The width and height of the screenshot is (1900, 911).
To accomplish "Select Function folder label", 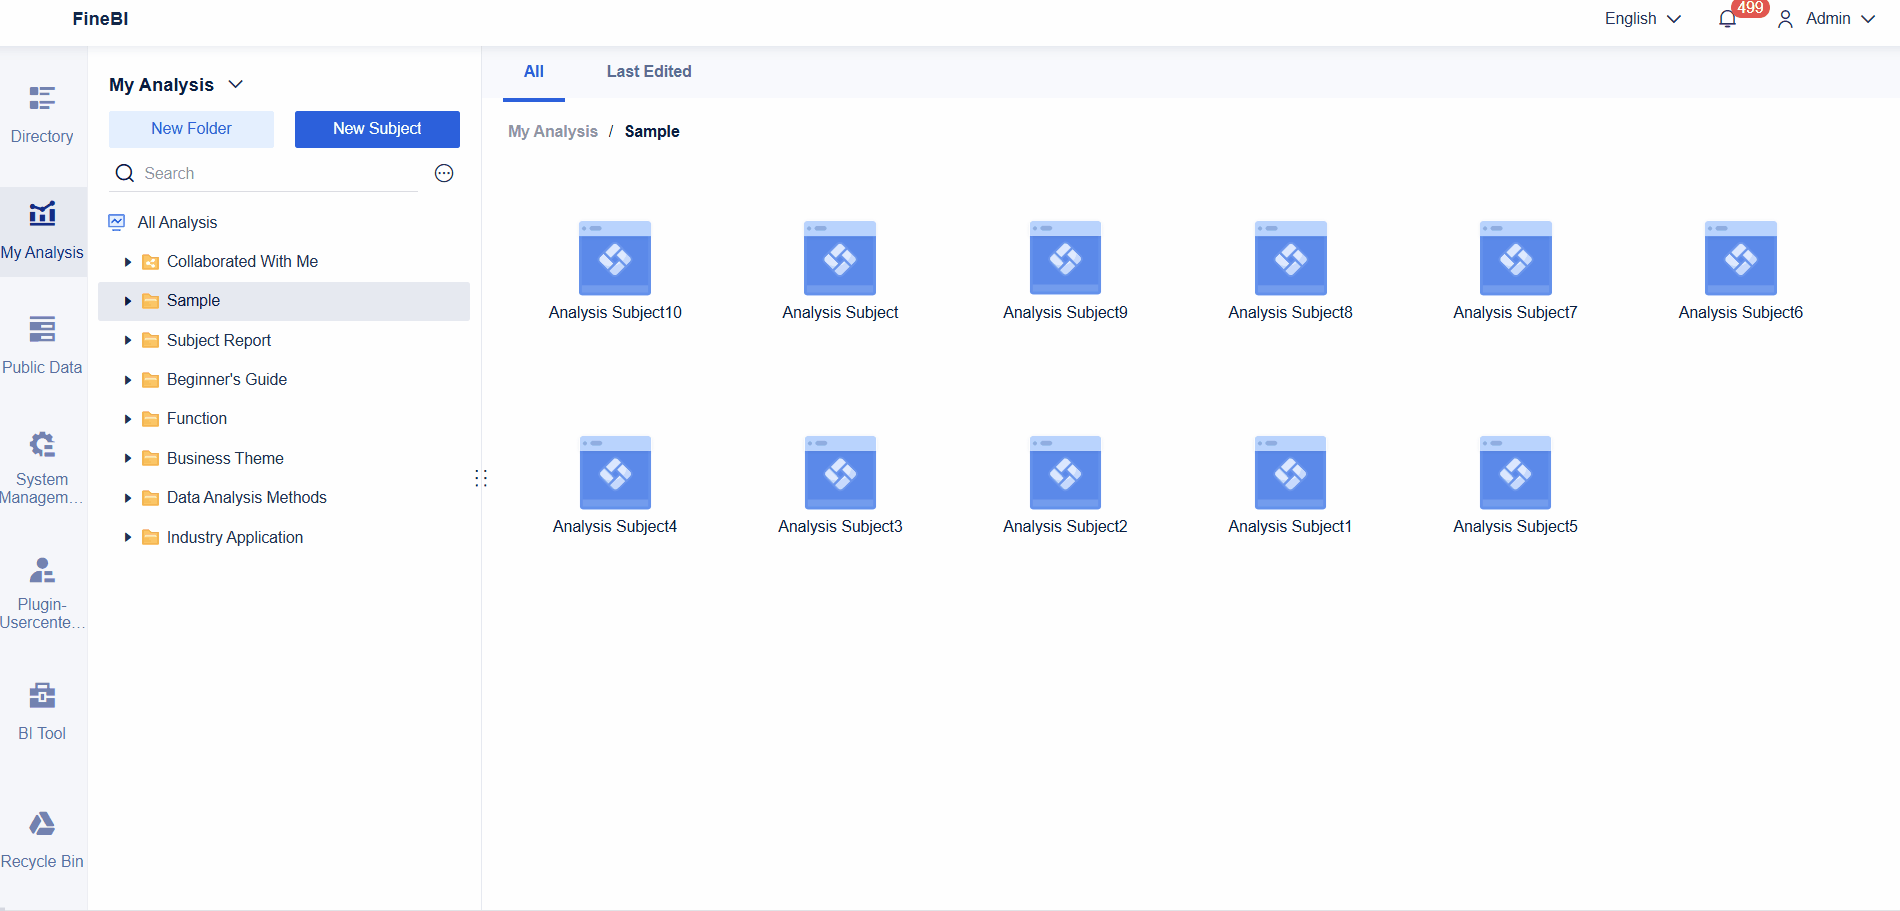I will point(197,419).
